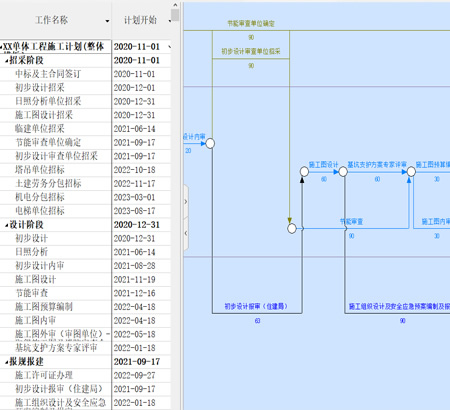Click the table's vertical scrollbar thumb

pos(175,15)
